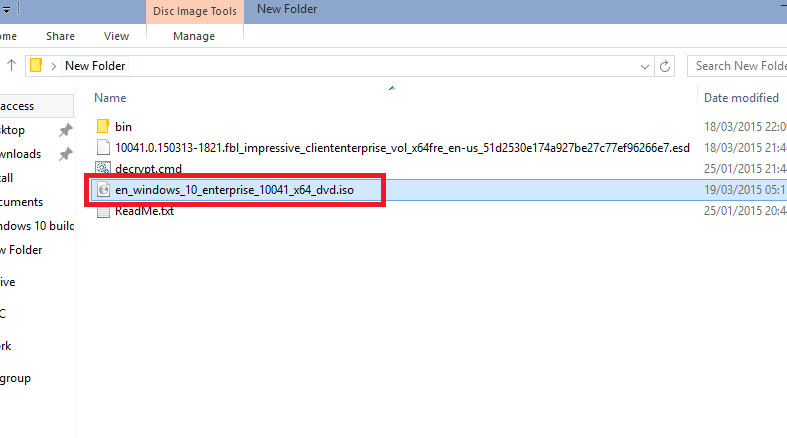Select ReadMe.txt file name
Viewport: 787px width, 438px height.
[145, 211]
